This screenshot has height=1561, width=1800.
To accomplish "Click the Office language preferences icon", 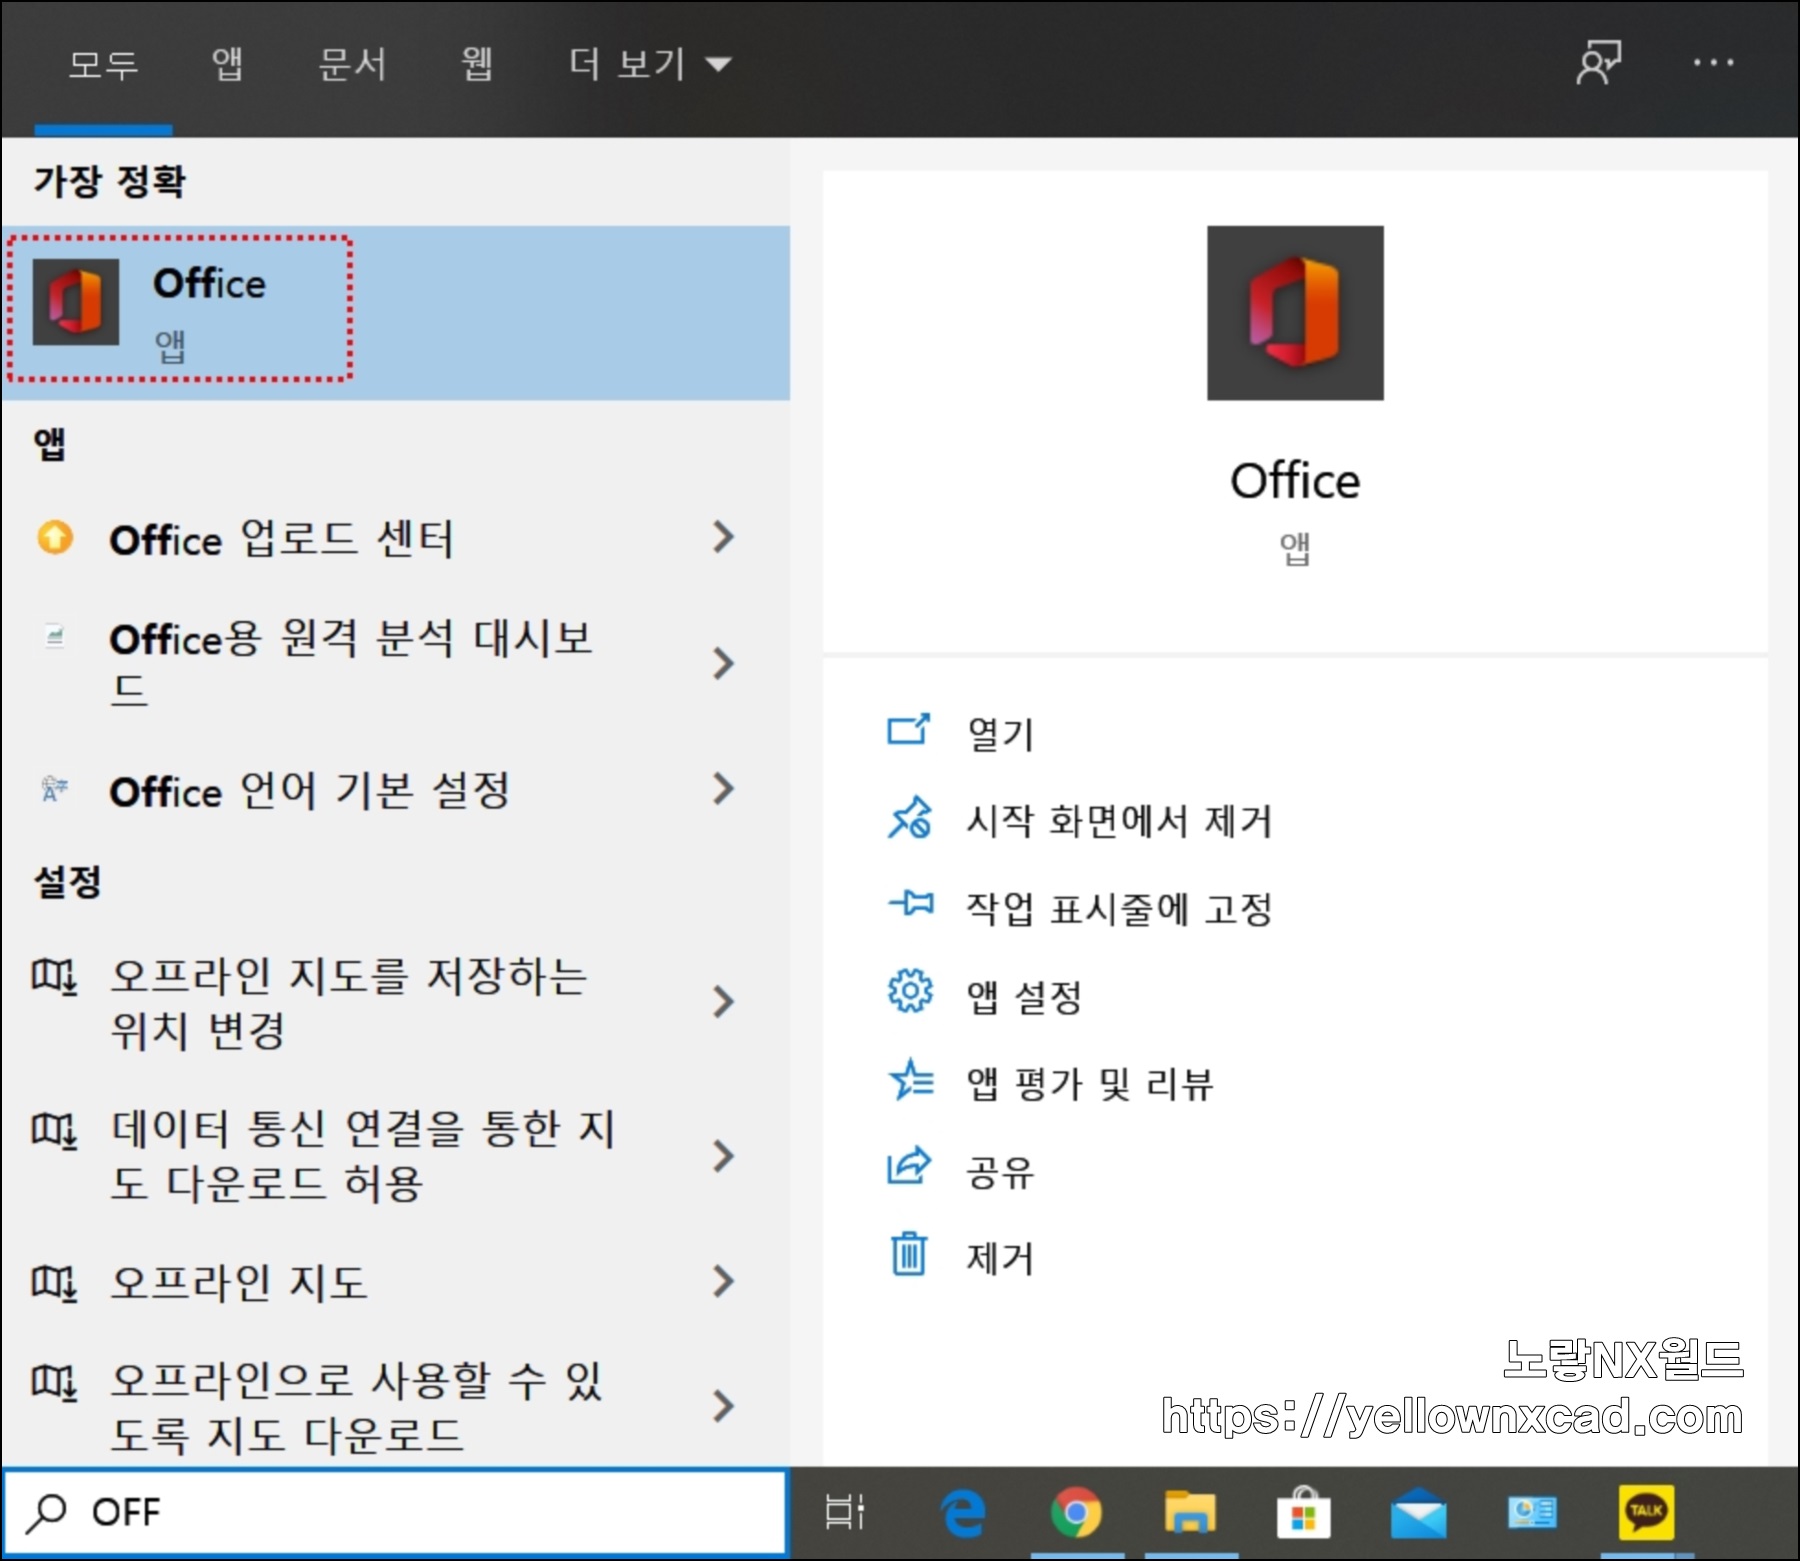I will (54, 789).
